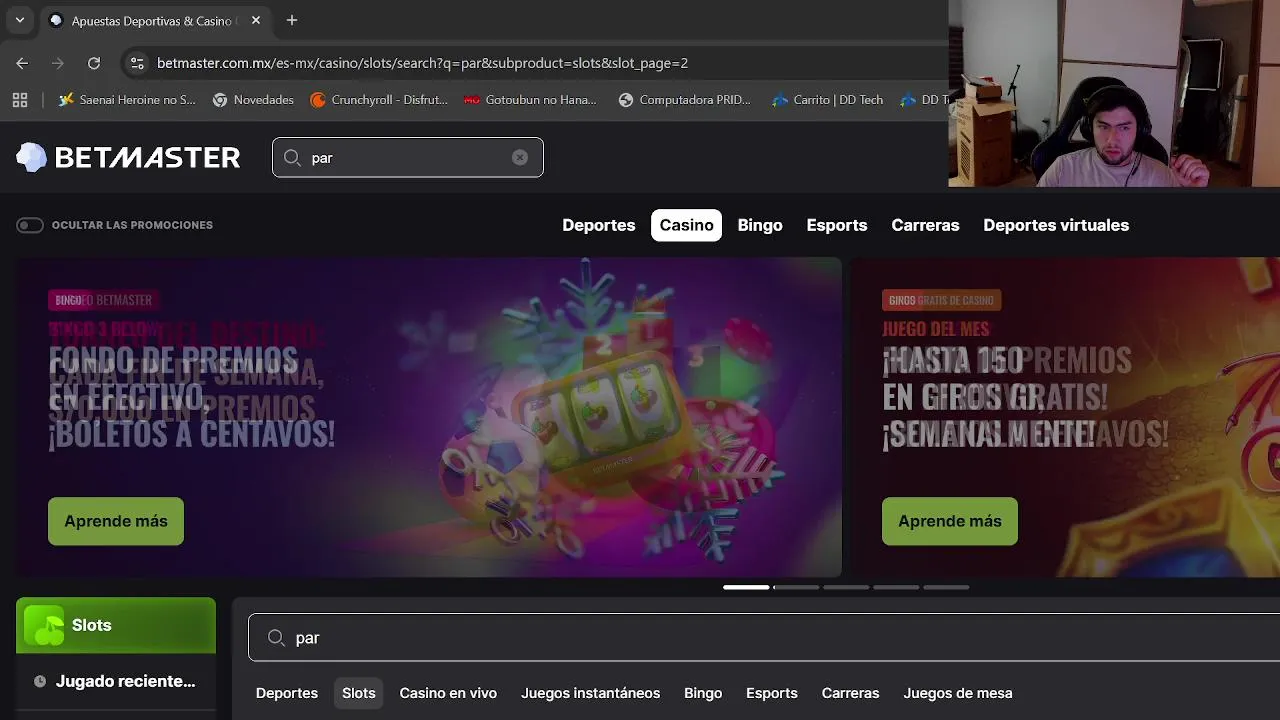The width and height of the screenshot is (1280, 720).
Task: Filter search results by Bingo tab
Action: [703, 693]
